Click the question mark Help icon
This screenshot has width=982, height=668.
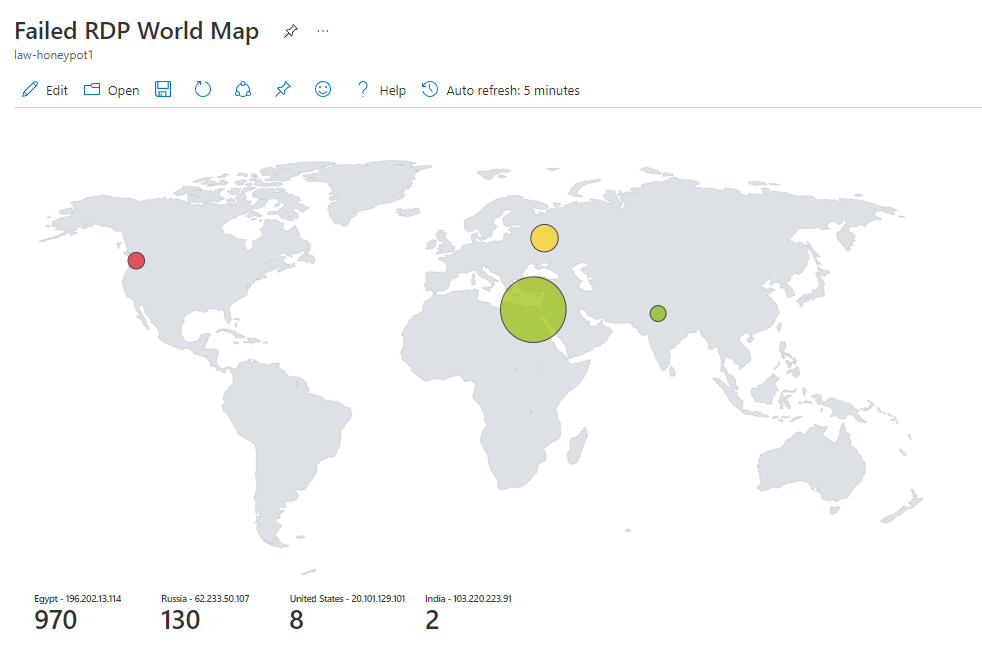[x=362, y=89]
